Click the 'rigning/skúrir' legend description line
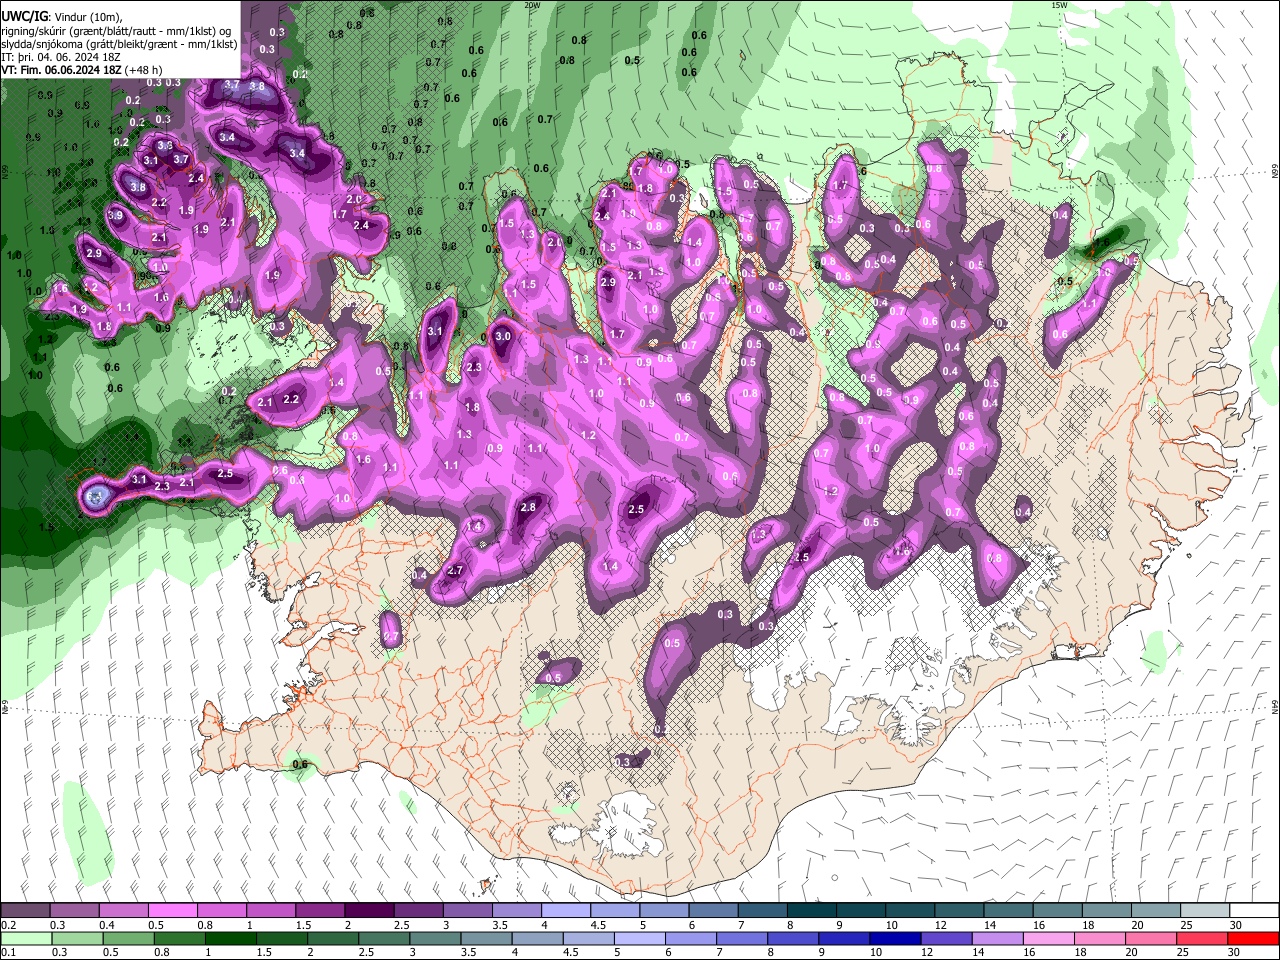Image resolution: width=1280 pixels, height=960 pixels. [116, 31]
